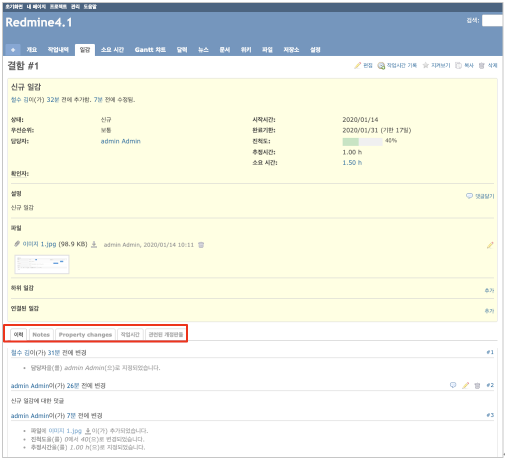This screenshot has width=505, height=460.
Task: Open the 설정 (settings) tab
Action: 315,50
